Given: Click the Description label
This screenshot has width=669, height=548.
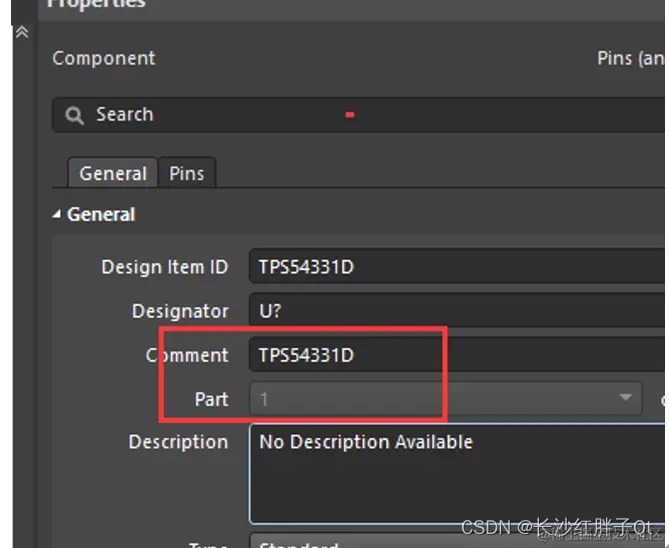Looking at the screenshot, I should click(178, 442).
